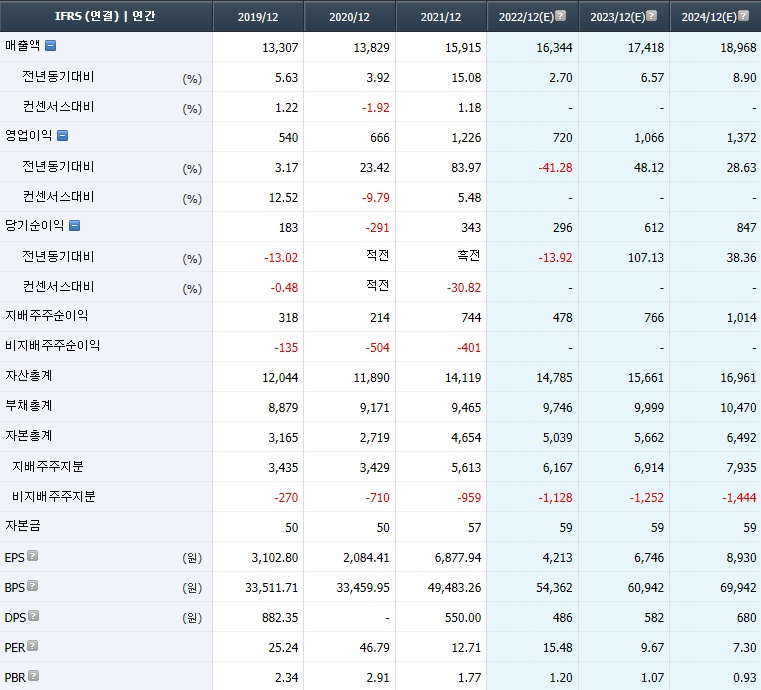Click the BPS value 33,511.71

point(271,588)
